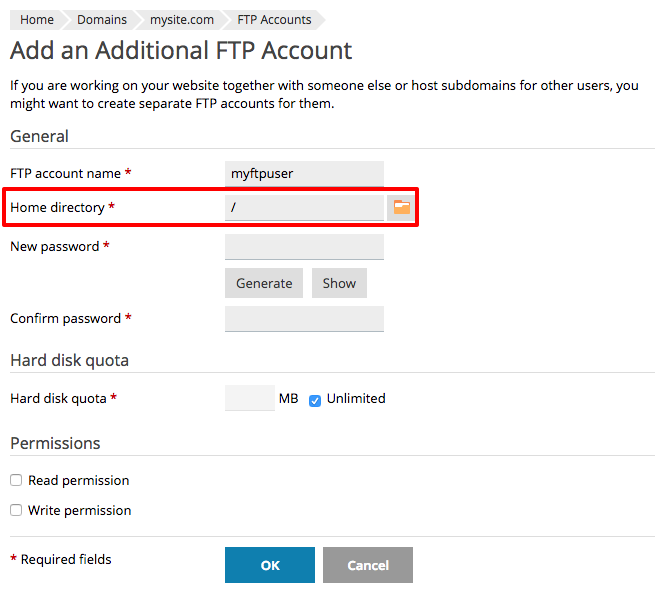Enable the Read permission checkbox
Viewport: 670px width, 608px height.
point(16,481)
